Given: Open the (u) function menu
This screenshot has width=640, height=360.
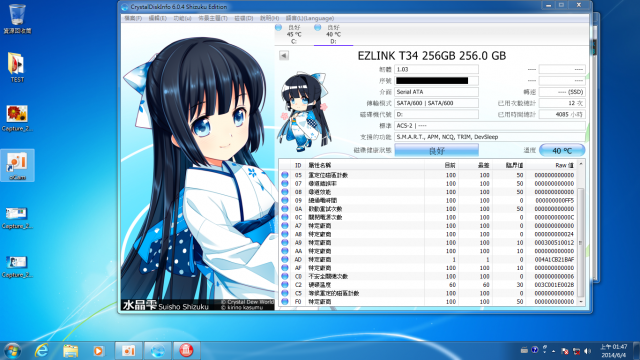Looking at the screenshot, I should click(x=182, y=18).
